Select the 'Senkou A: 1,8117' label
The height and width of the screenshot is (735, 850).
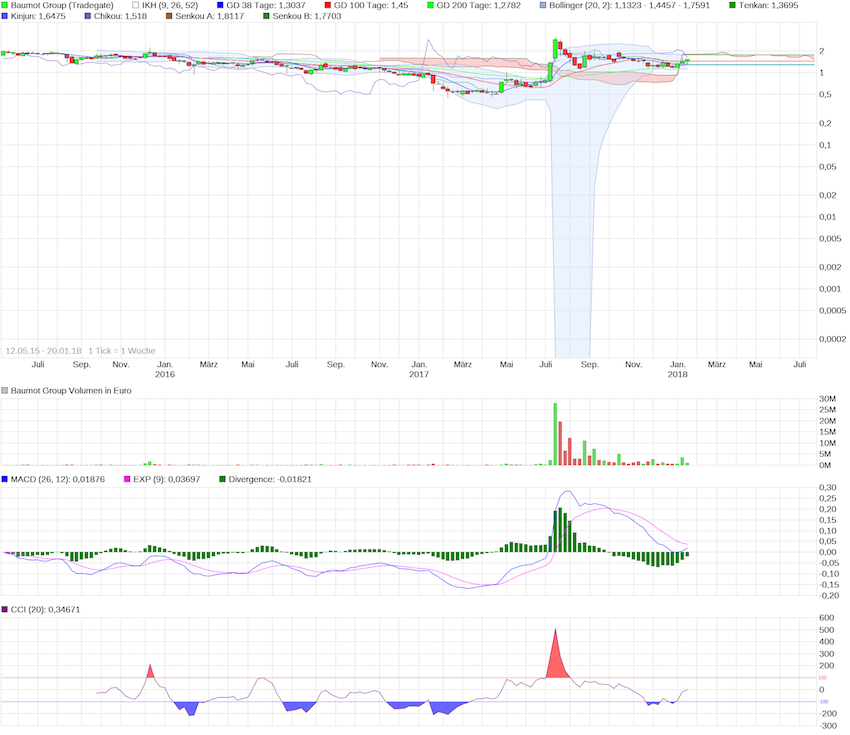point(210,16)
